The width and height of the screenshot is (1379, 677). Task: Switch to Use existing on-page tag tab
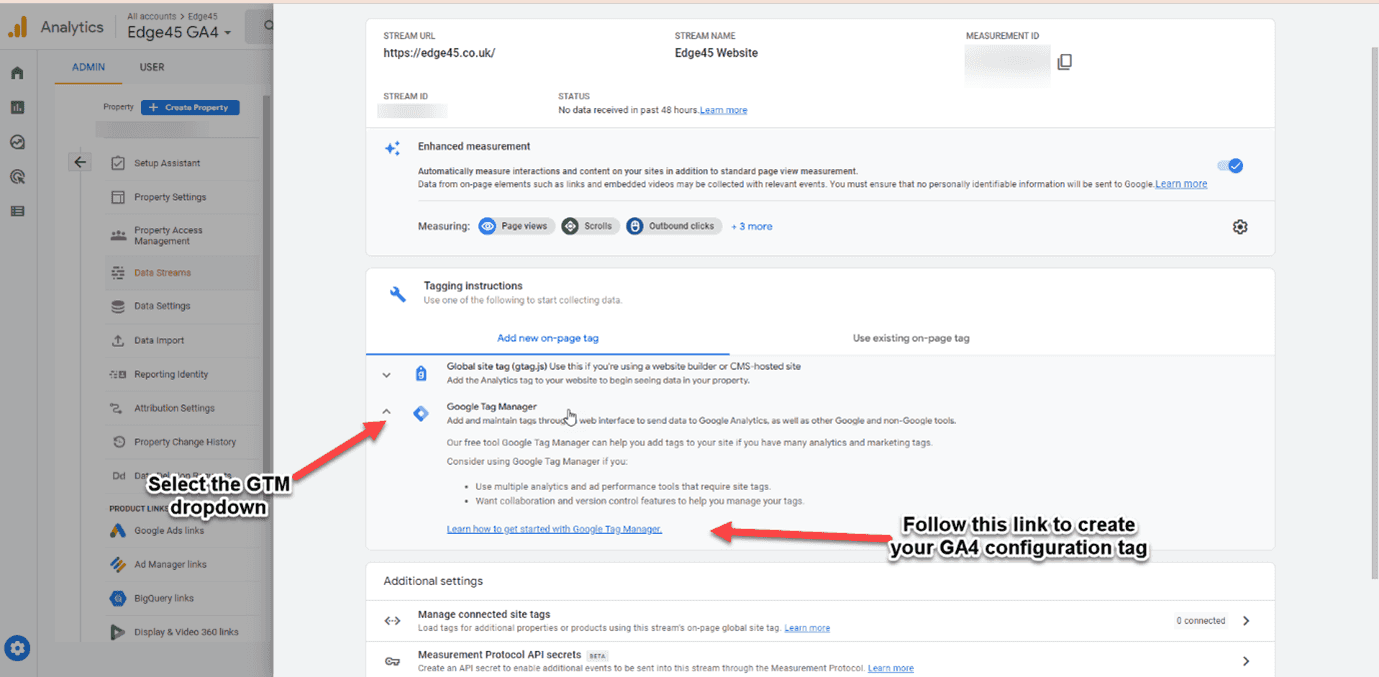pyautogui.click(x=910, y=338)
